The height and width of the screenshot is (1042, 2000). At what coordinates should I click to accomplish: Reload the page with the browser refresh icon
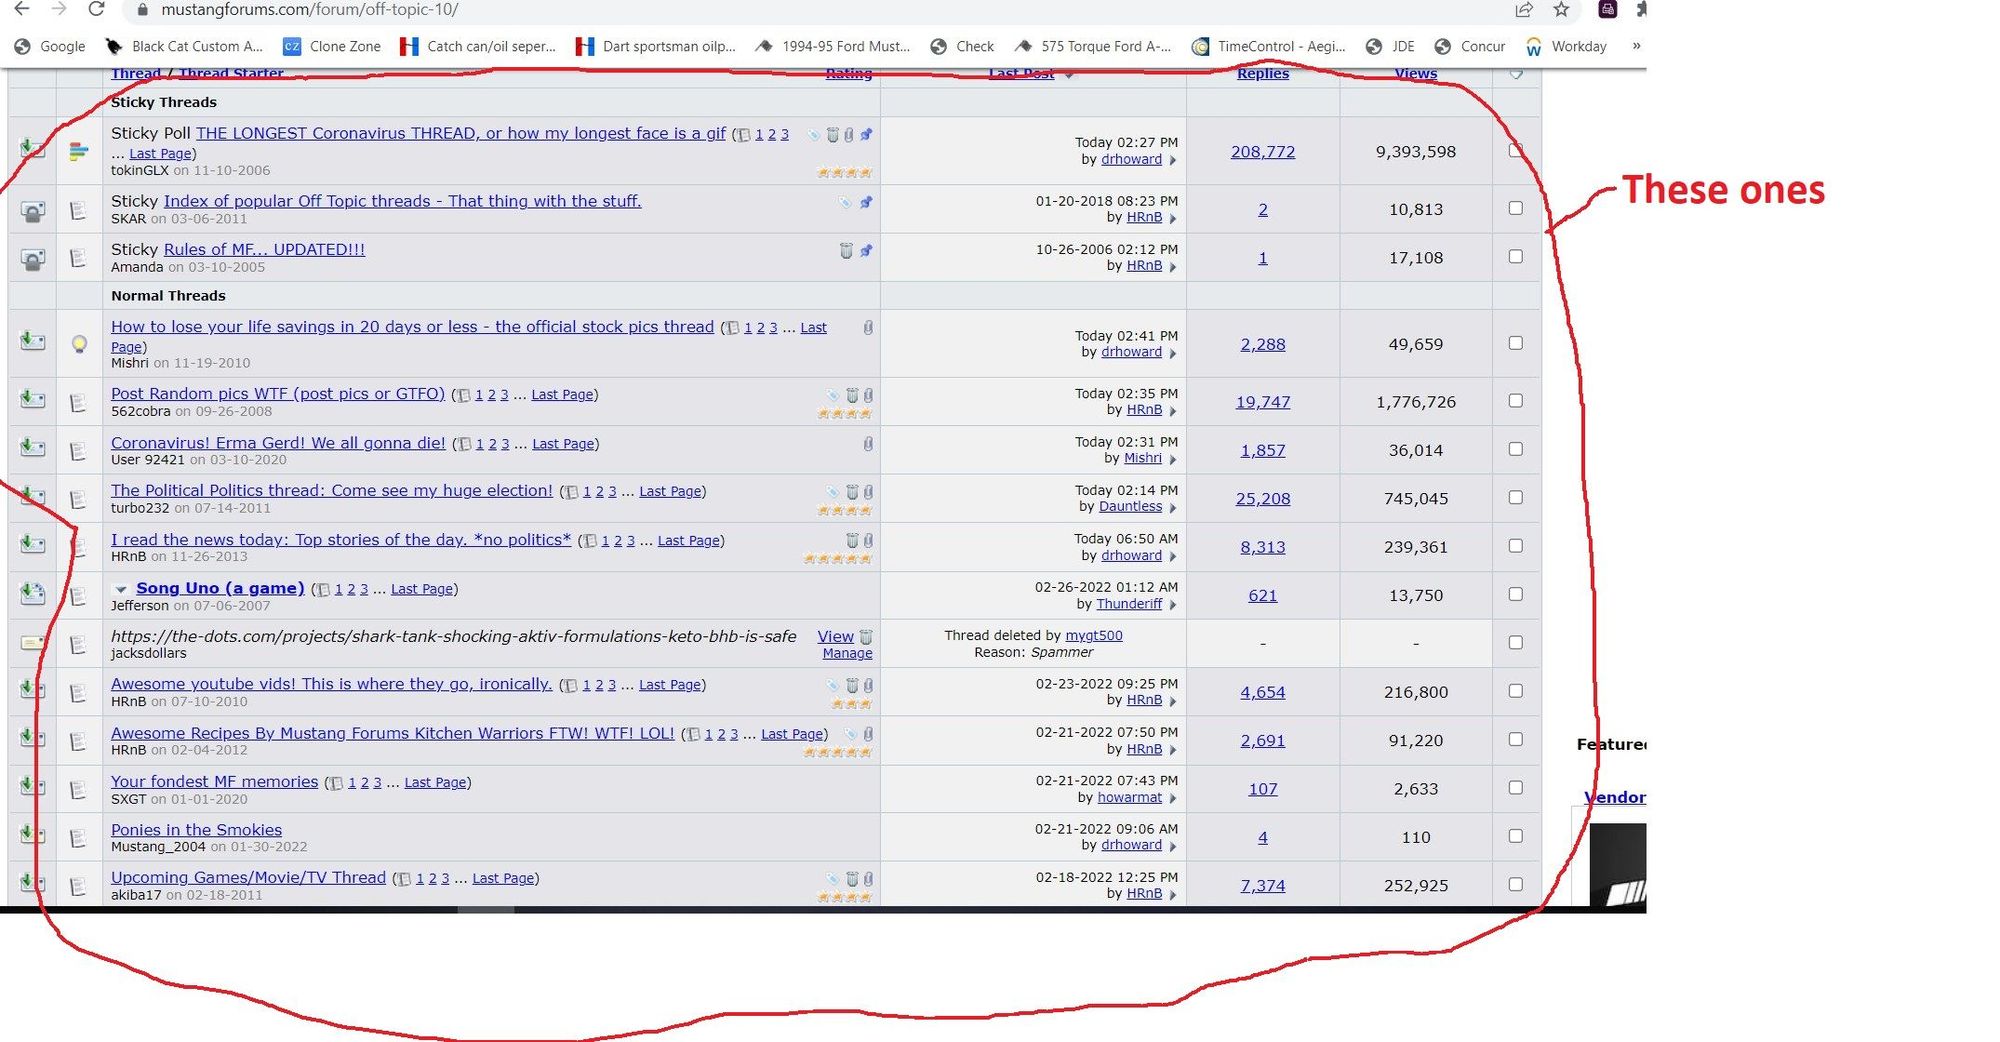pyautogui.click(x=96, y=10)
